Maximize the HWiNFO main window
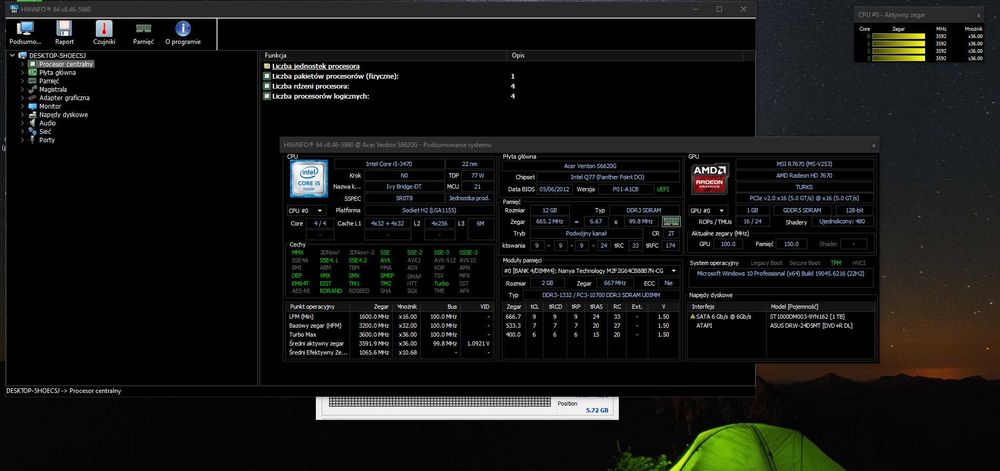Screen dimensions: 1000x471 click(x=719, y=9)
